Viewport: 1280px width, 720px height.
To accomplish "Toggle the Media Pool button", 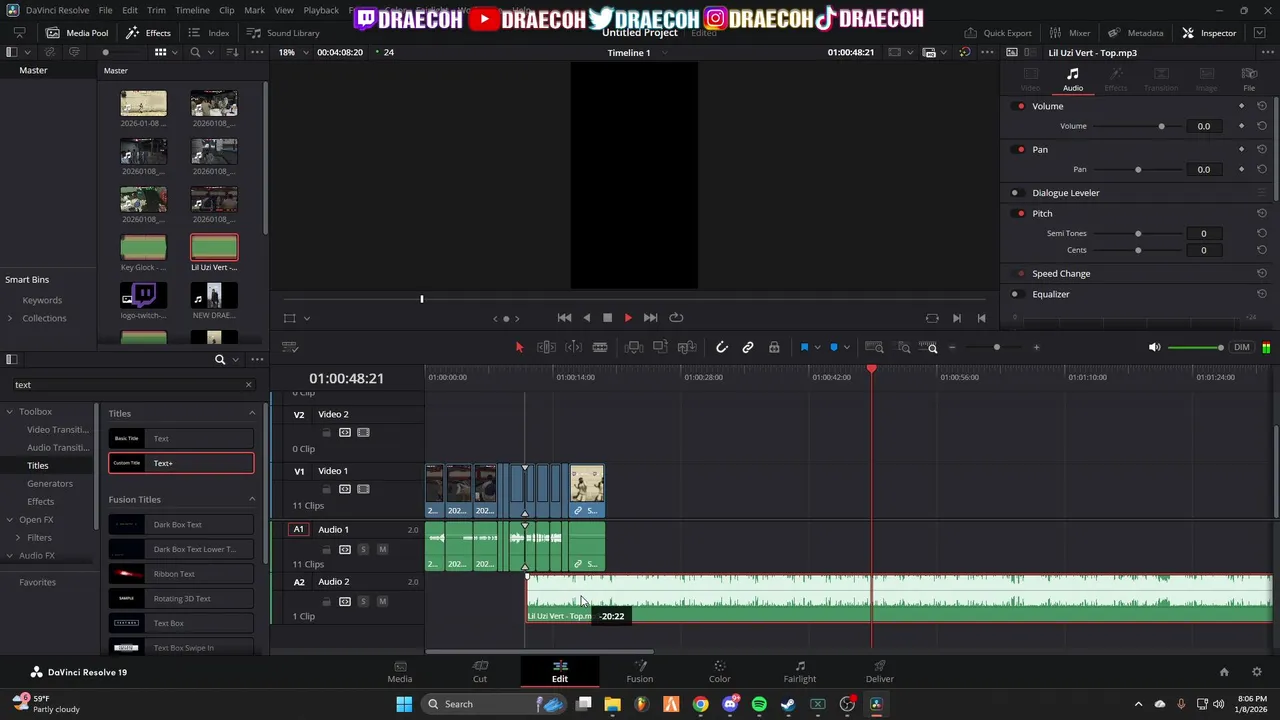I will pyautogui.click(x=77, y=33).
